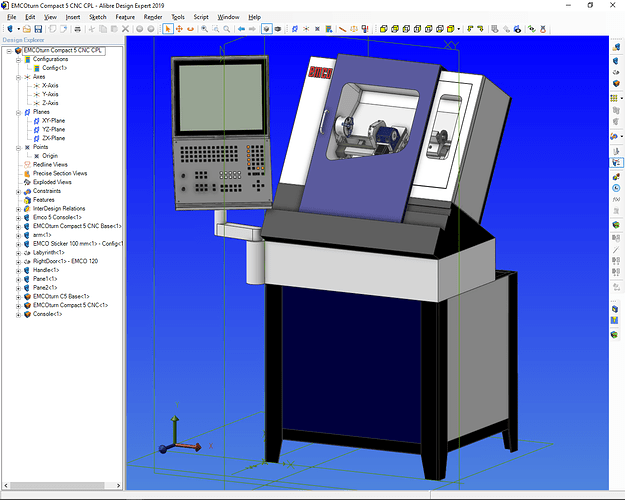Open the Sketch menu
This screenshot has width=625, height=500.
pyautogui.click(x=98, y=17)
